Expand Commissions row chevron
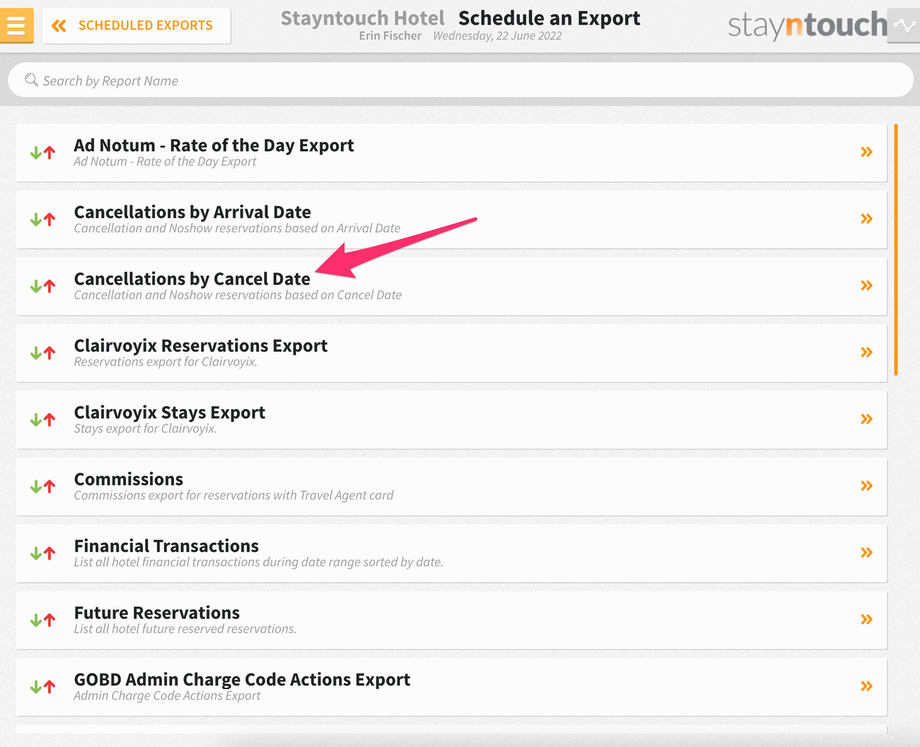The image size is (920, 747). click(x=867, y=486)
